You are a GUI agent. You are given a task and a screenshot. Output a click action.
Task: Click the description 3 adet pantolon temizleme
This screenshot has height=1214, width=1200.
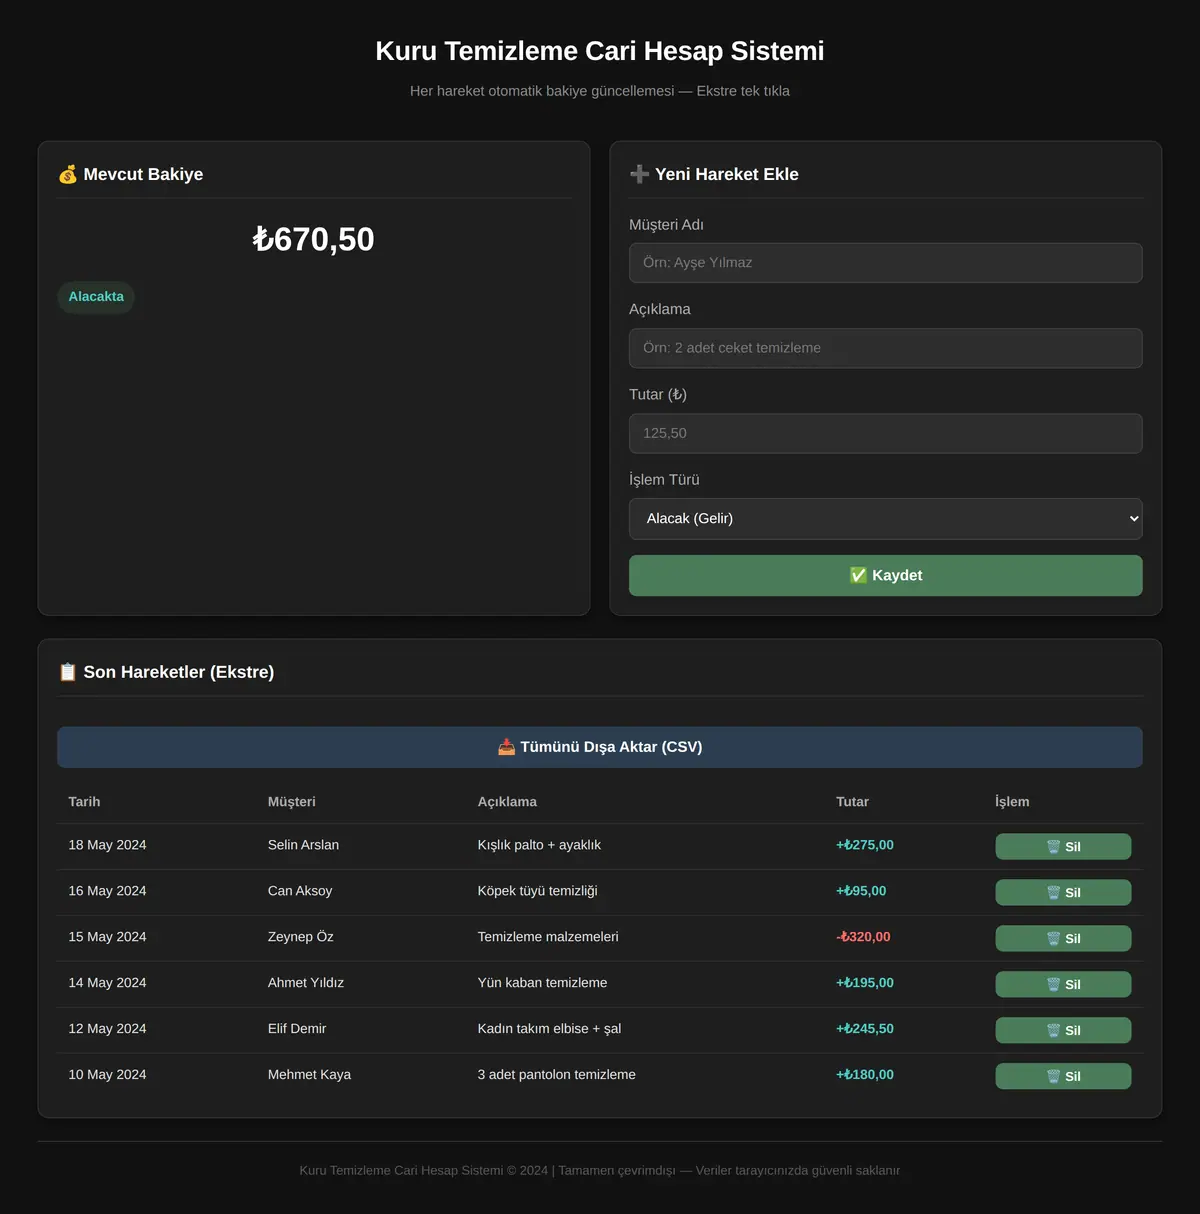coord(557,1075)
